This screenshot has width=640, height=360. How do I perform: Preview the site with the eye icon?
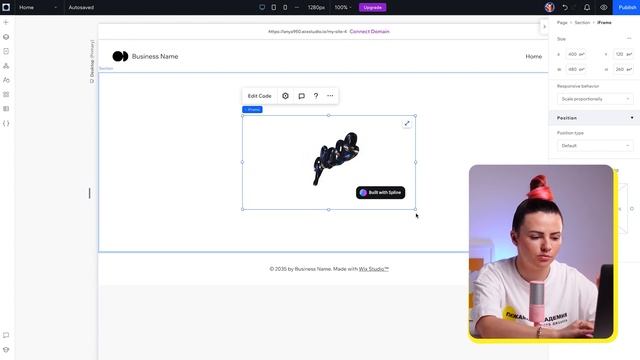(x=603, y=7)
